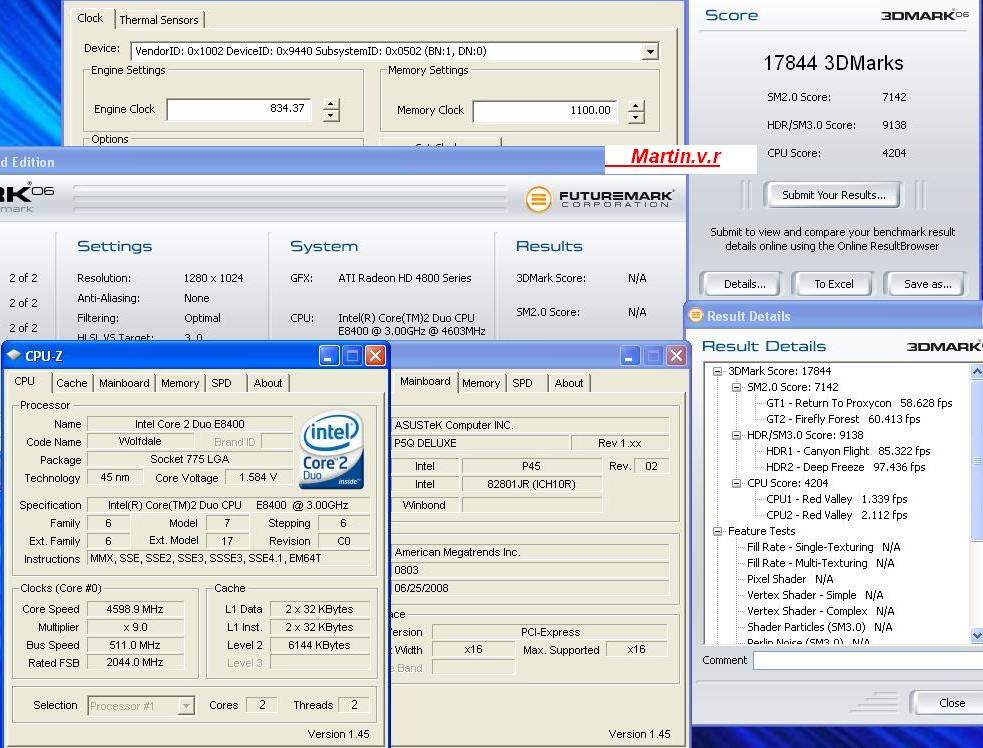
Task: Decrease the Engine Clock stepper
Action: 331,116
